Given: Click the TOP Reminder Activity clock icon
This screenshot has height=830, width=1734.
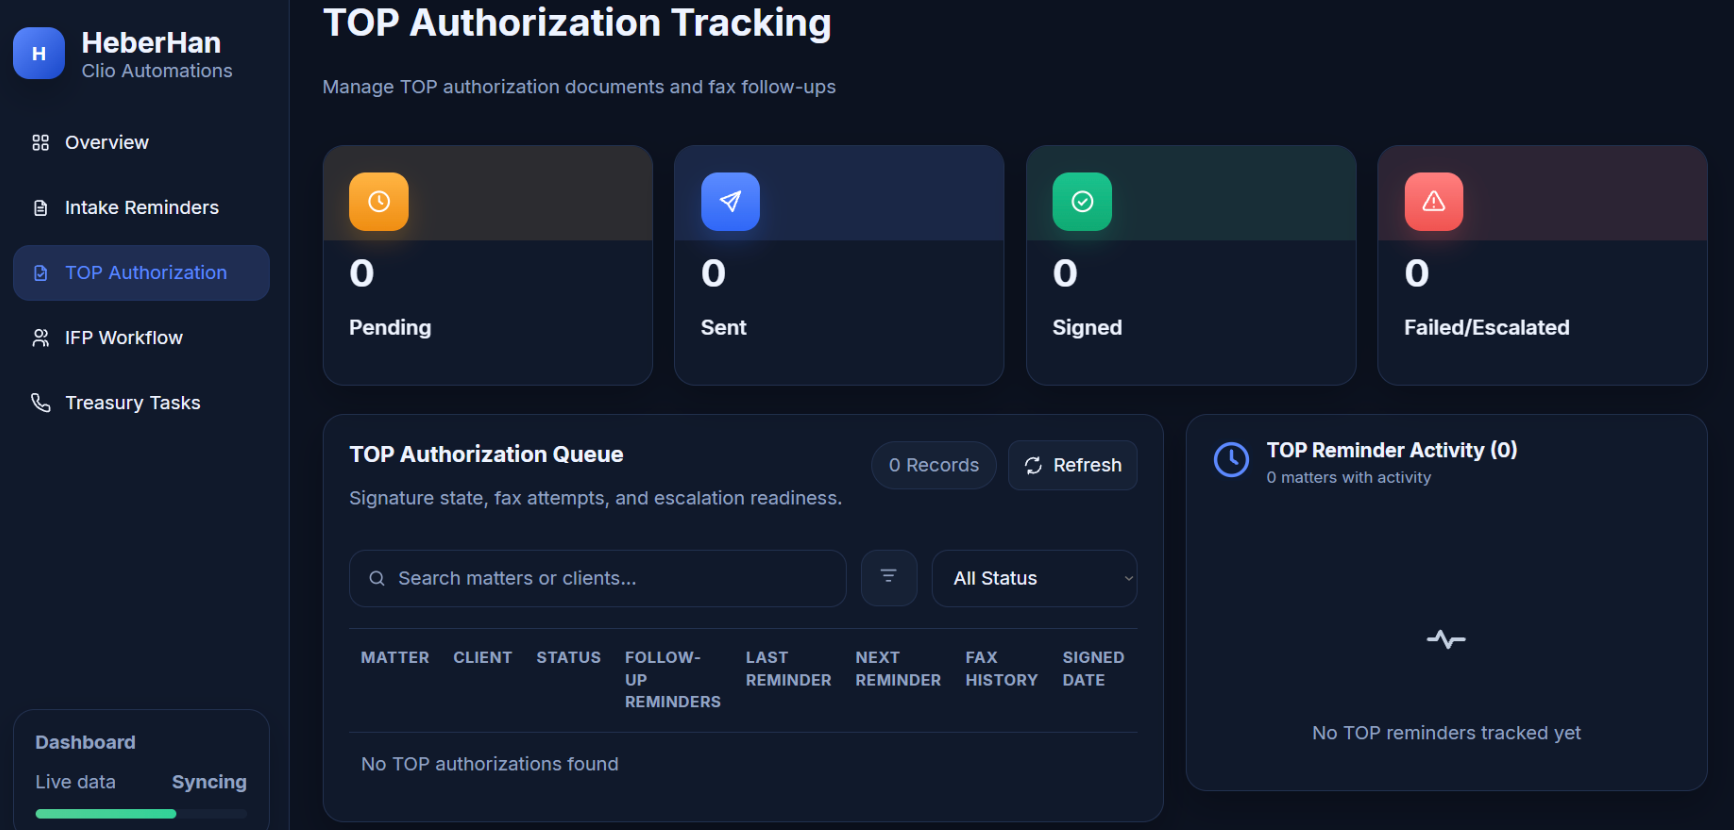Looking at the screenshot, I should (x=1231, y=460).
